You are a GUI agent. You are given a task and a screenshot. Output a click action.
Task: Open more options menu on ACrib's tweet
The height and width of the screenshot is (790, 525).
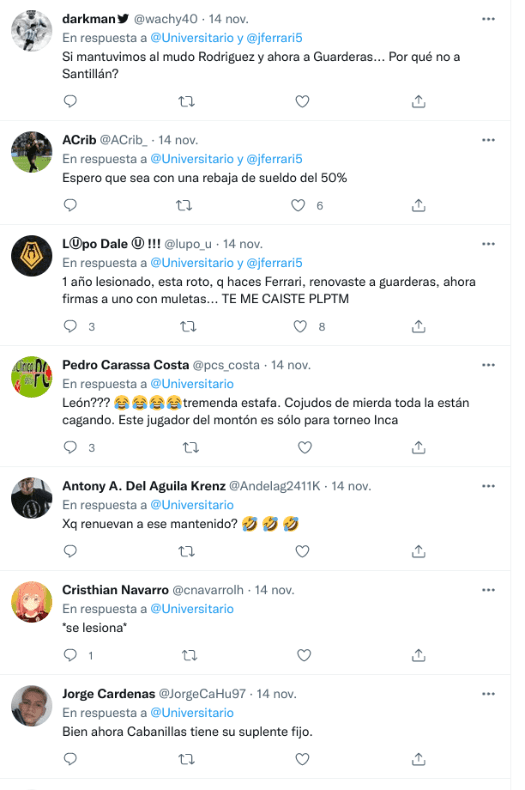tap(488, 140)
